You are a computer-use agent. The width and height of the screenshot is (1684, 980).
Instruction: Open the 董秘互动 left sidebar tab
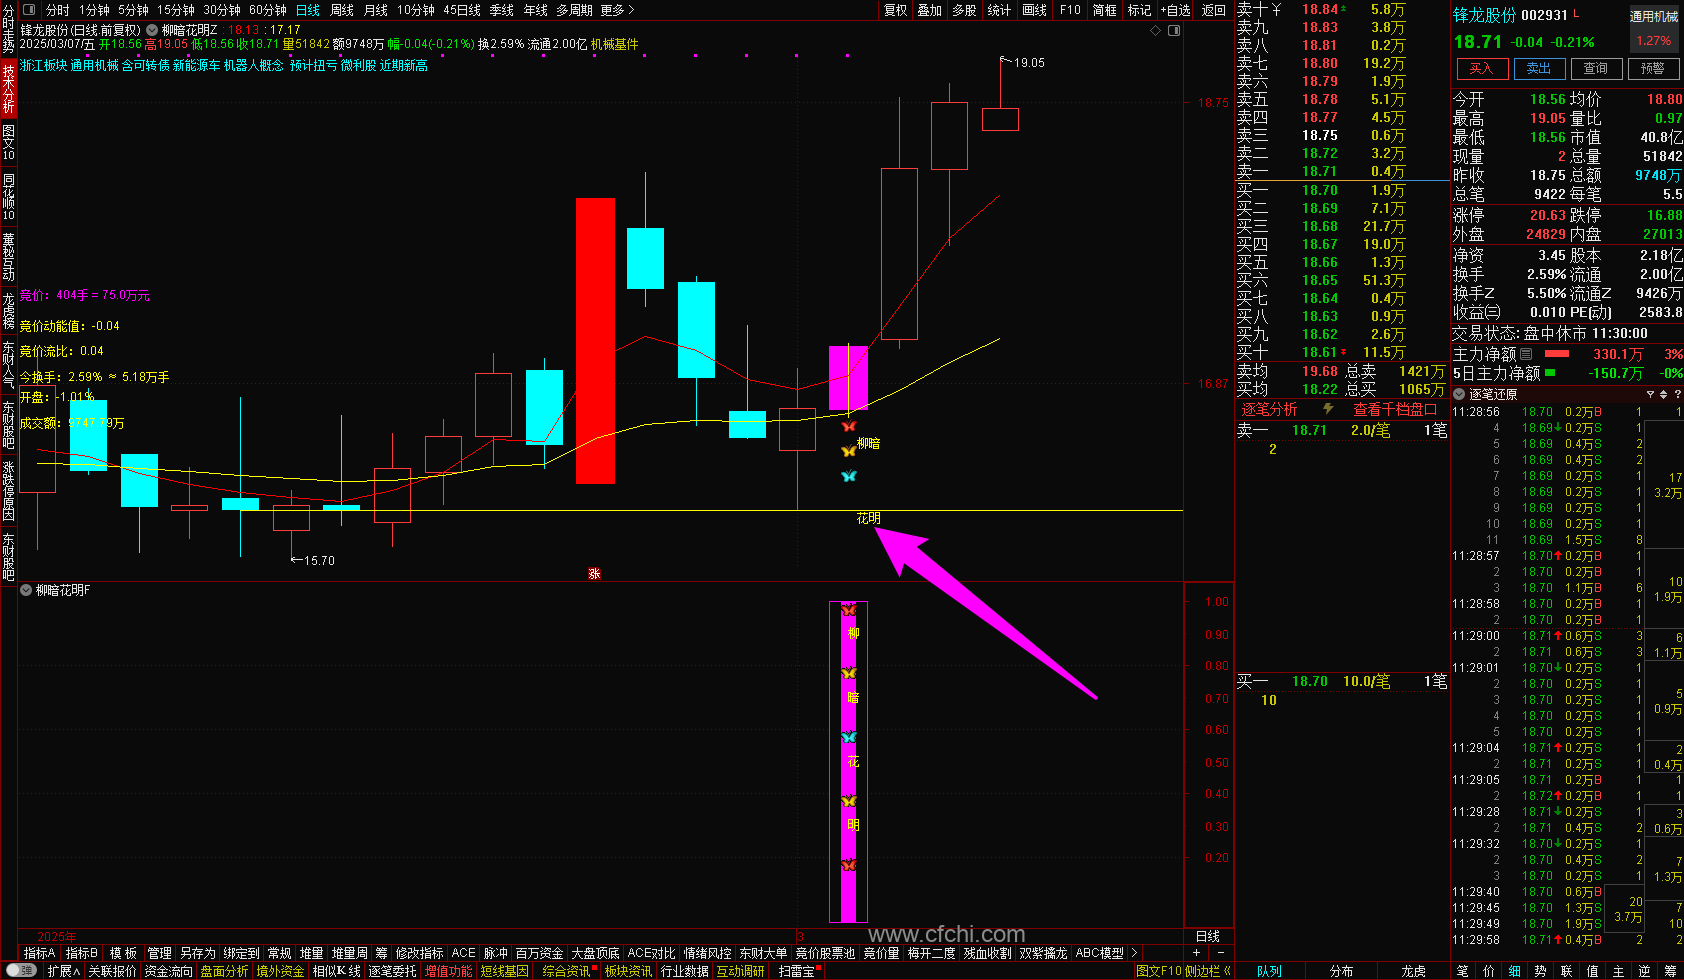pyautogui.click(x=9, y=256)
